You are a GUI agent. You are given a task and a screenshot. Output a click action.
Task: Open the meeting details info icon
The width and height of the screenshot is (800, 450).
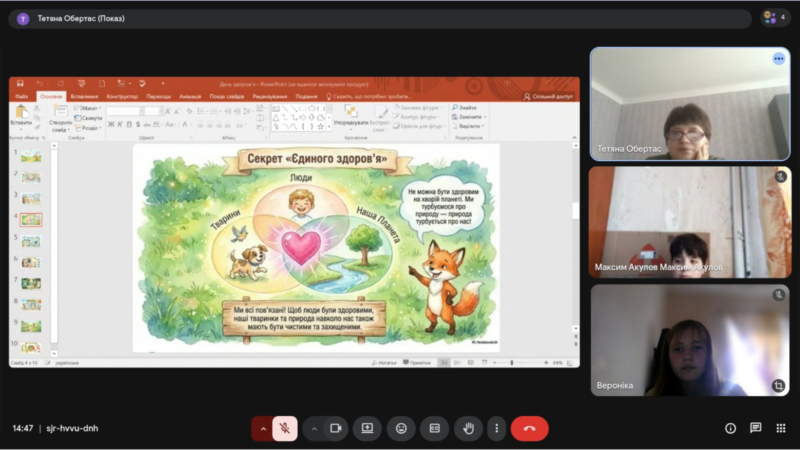(730, 428)
